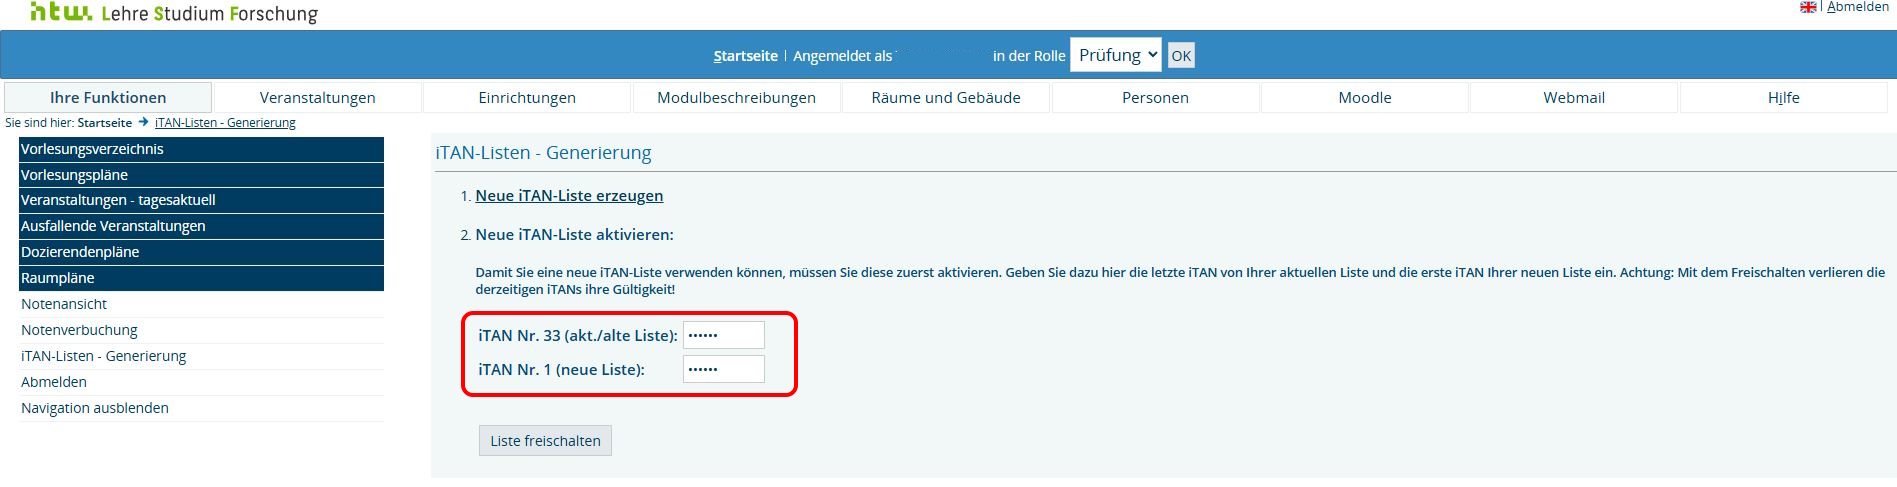This screenshot has height=487, width=1897.
Task: Open the Veranstaltungen tab
Action: tap(317, 97)
